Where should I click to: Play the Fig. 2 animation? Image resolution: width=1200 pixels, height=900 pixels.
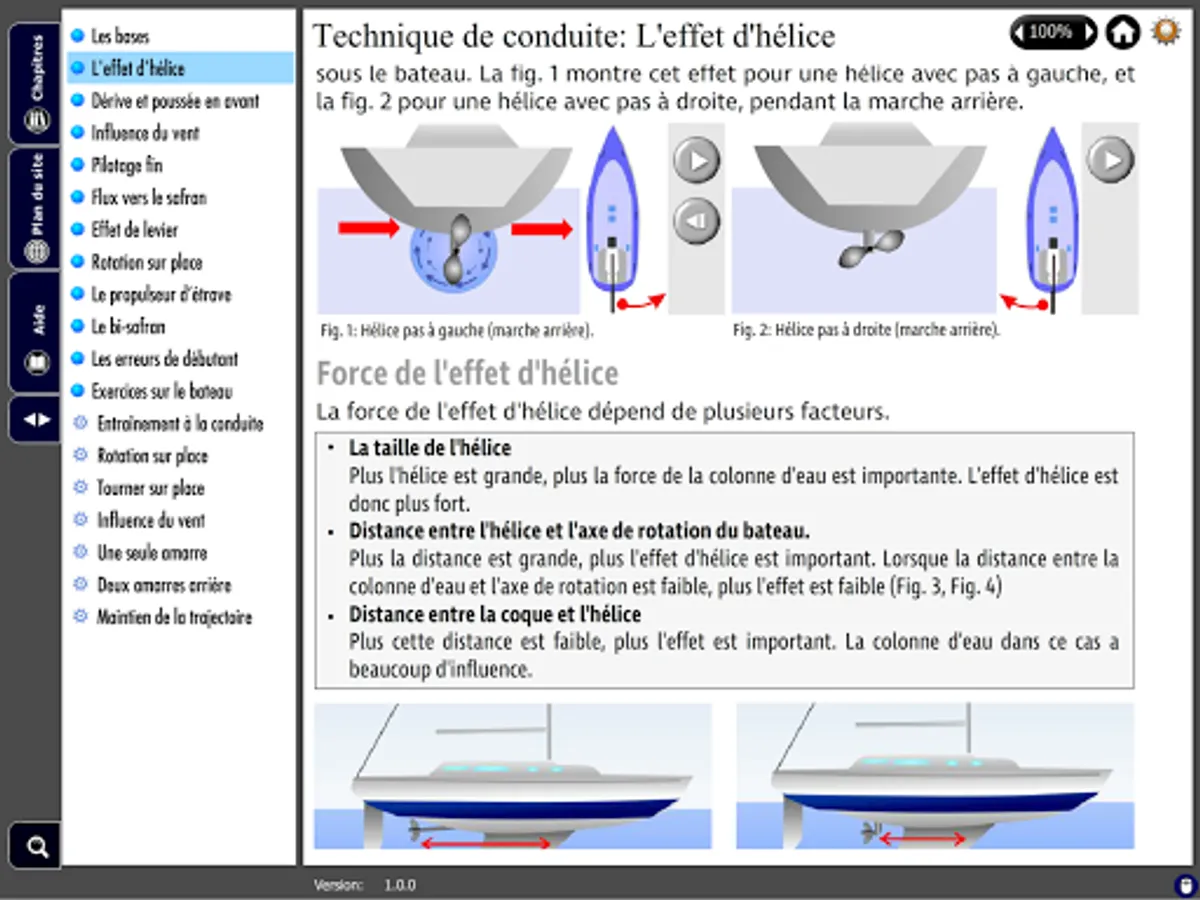click(x=1110, y=158)
